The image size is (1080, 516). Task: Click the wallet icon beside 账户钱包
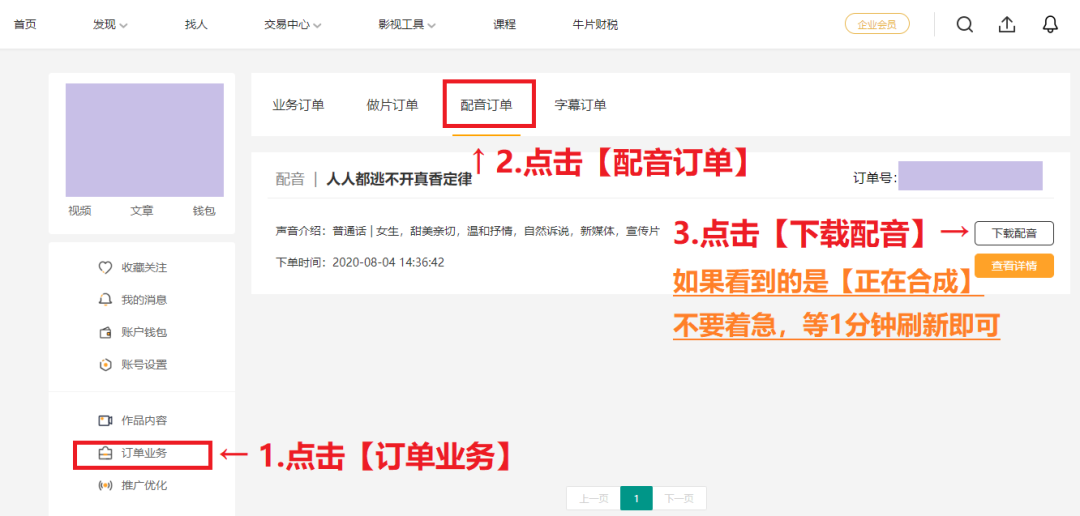(x=105, y=332)
